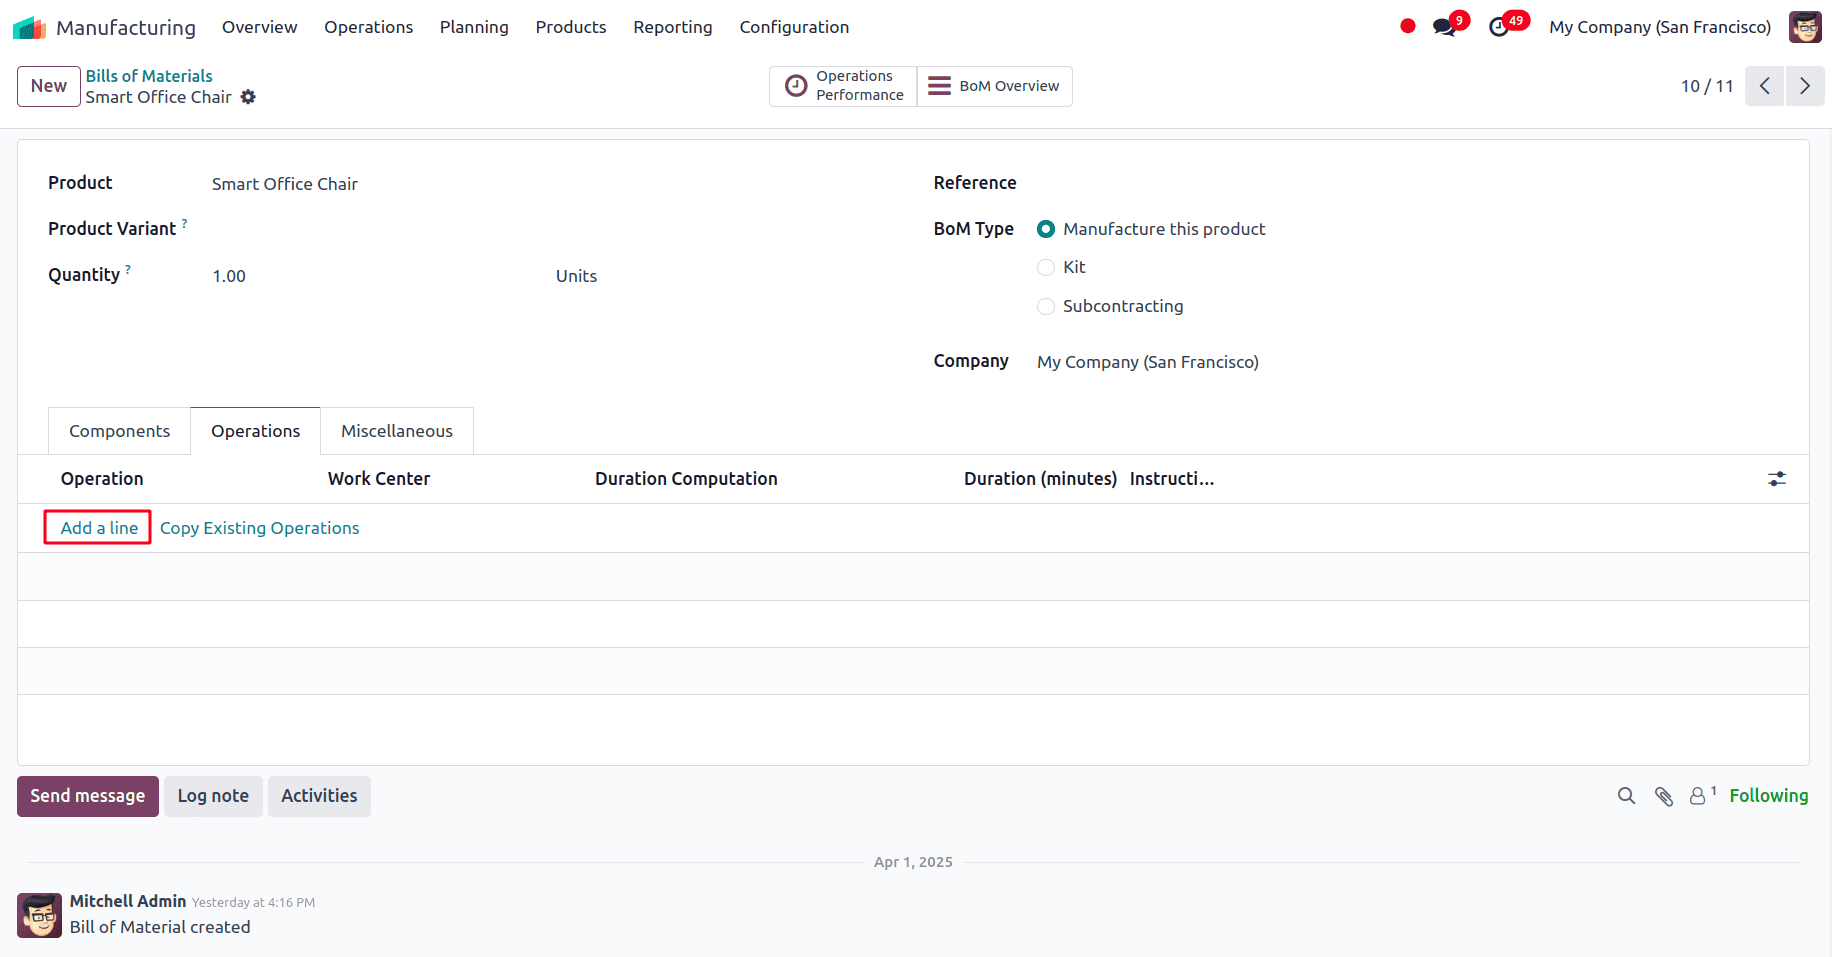Choose Manufacture this product option
This screenshot has height=957, width=1832.
tap(1045, 229)
